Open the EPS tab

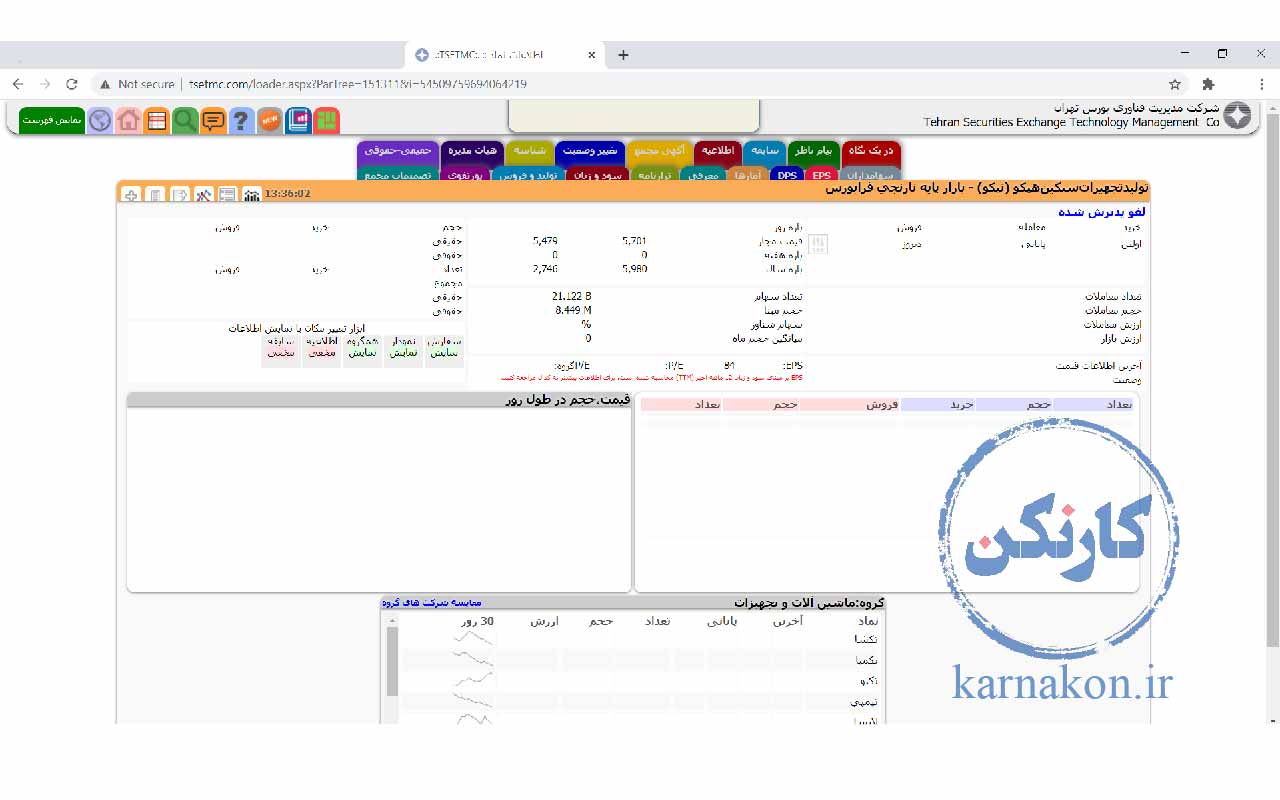pos(821,175)
